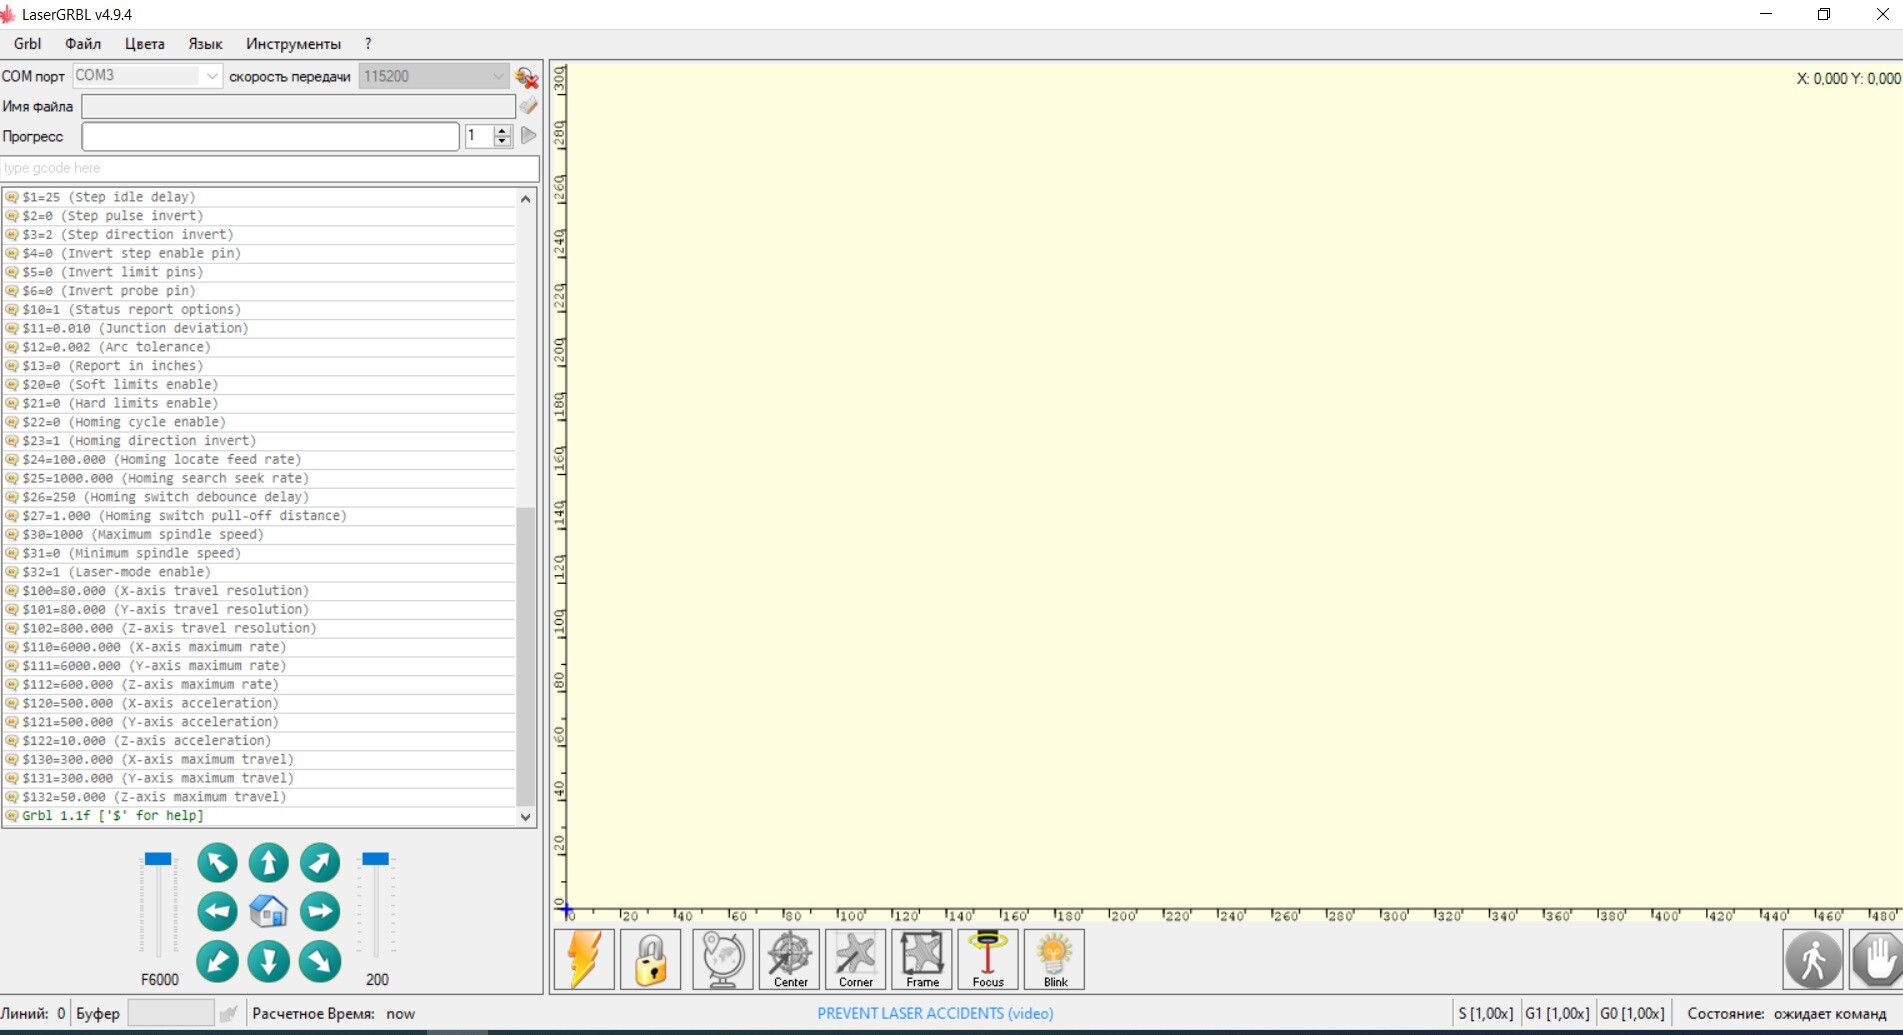Click the Имя файла filename field
Image resolution: width=1903 pixels, height=1035 pixels.
pos(298,106)
